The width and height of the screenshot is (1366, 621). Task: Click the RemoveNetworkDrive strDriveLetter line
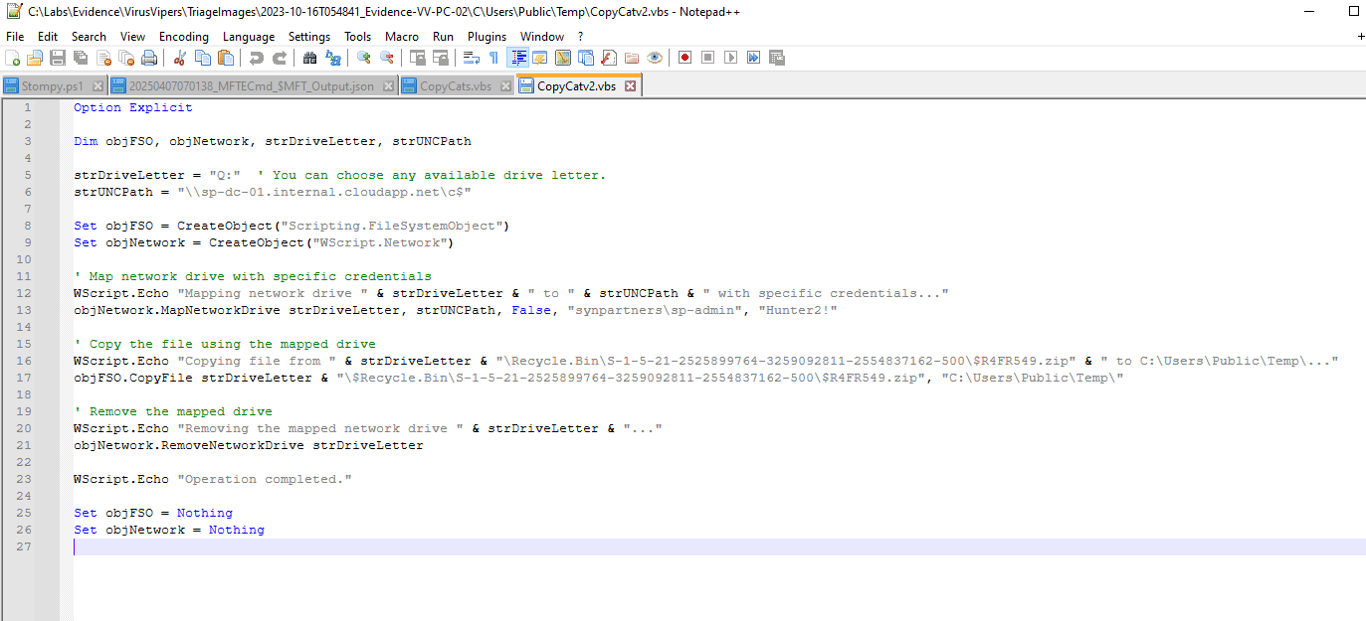pyautogui.click(x=248, y=445)
